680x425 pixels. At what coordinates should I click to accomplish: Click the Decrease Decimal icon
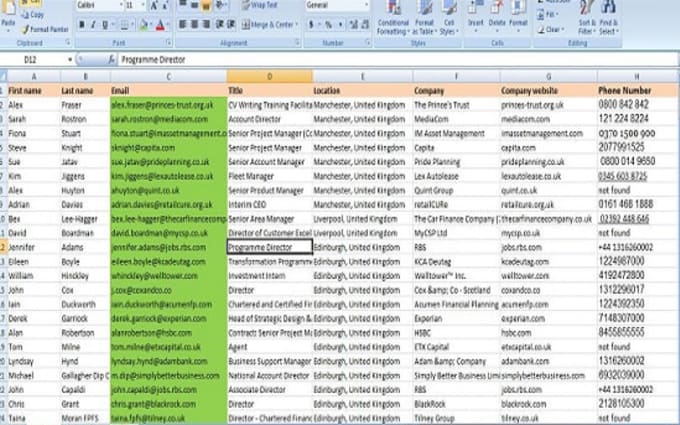click(x=365, y=25)
